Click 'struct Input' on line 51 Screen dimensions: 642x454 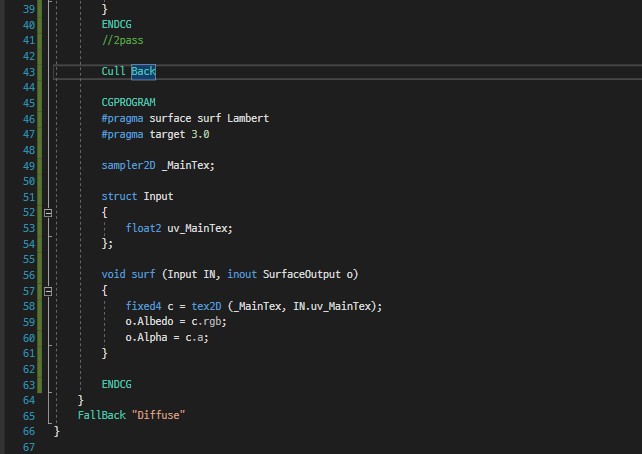pos(137,197)
